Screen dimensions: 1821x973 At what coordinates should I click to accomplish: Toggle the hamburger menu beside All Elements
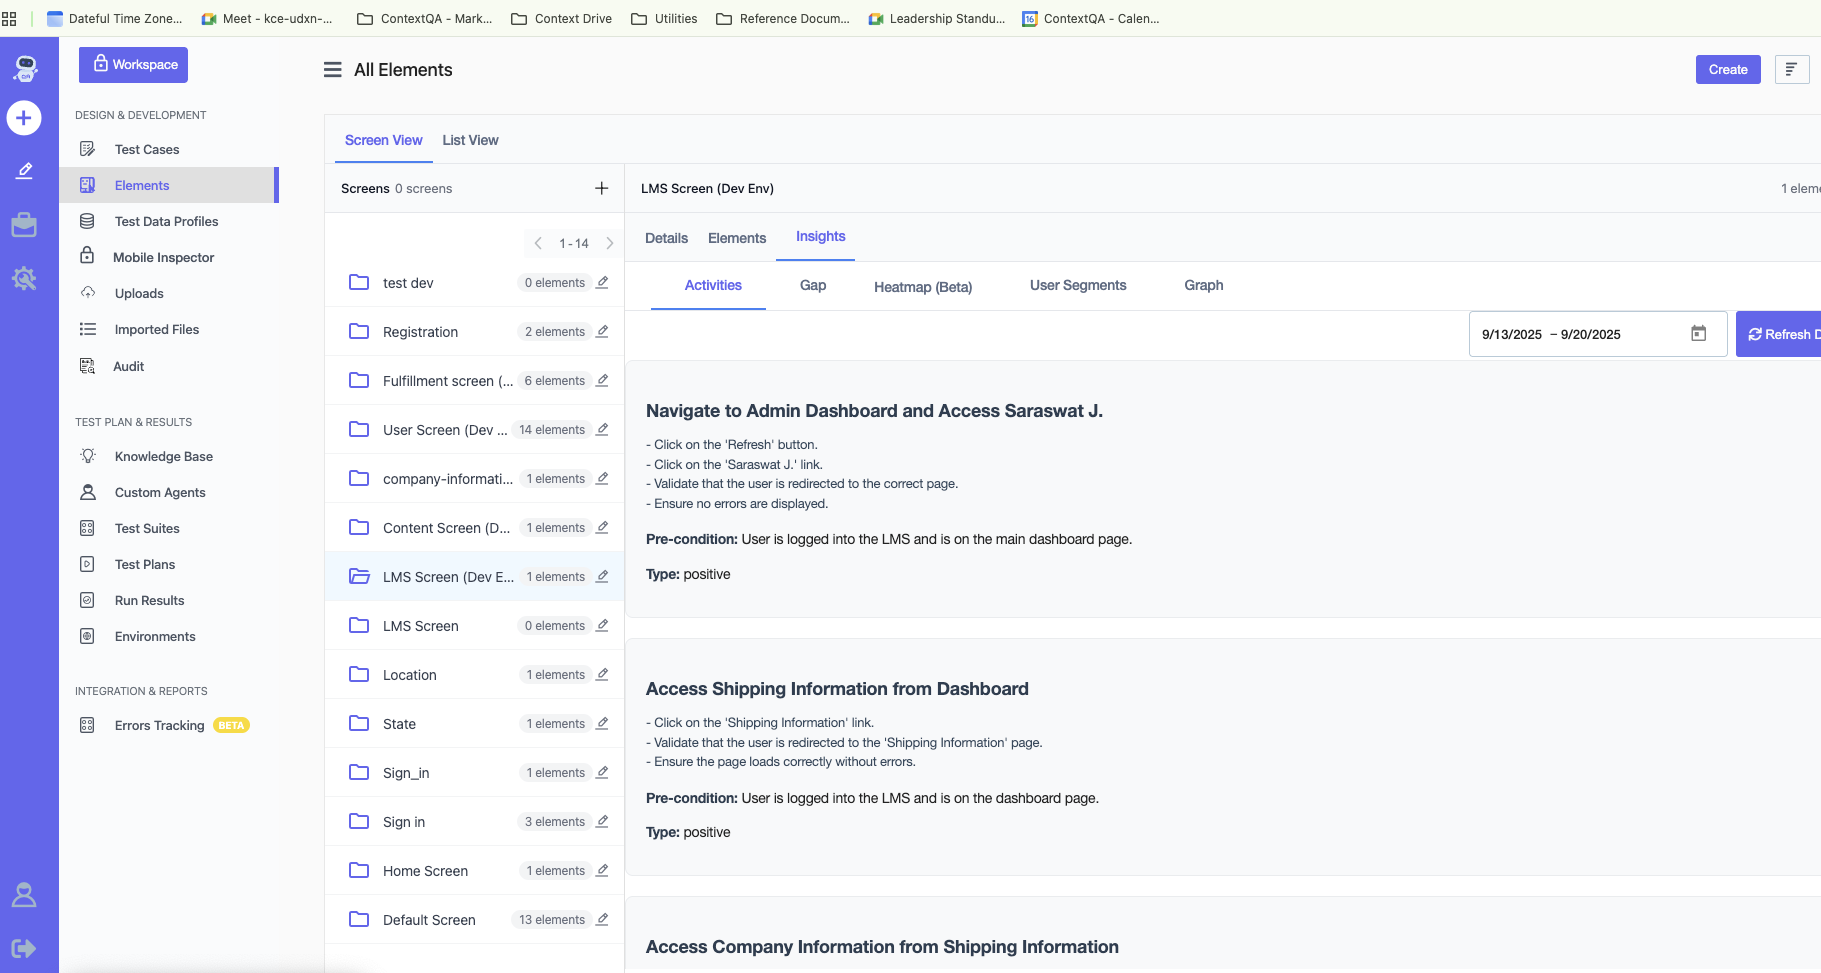(333, 70)
